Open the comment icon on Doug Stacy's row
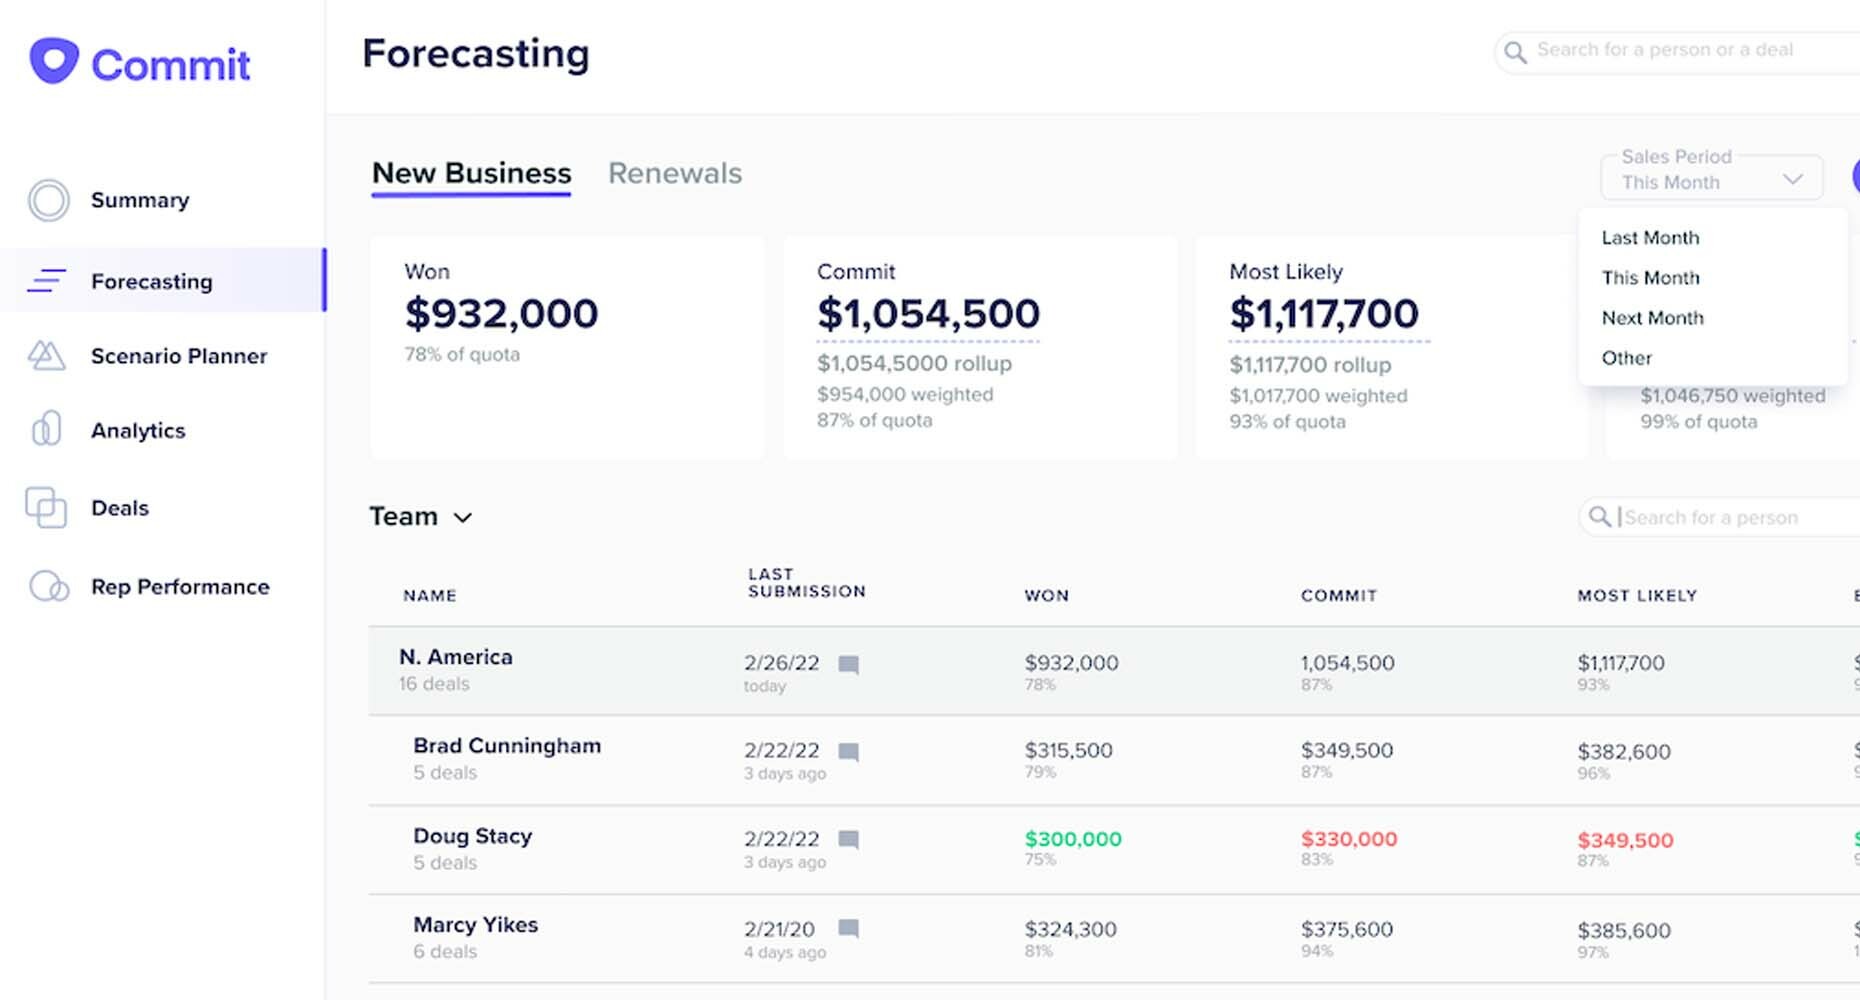Image resolution: width=1860 pixels, height=1000 pixels. click(851, 839)
